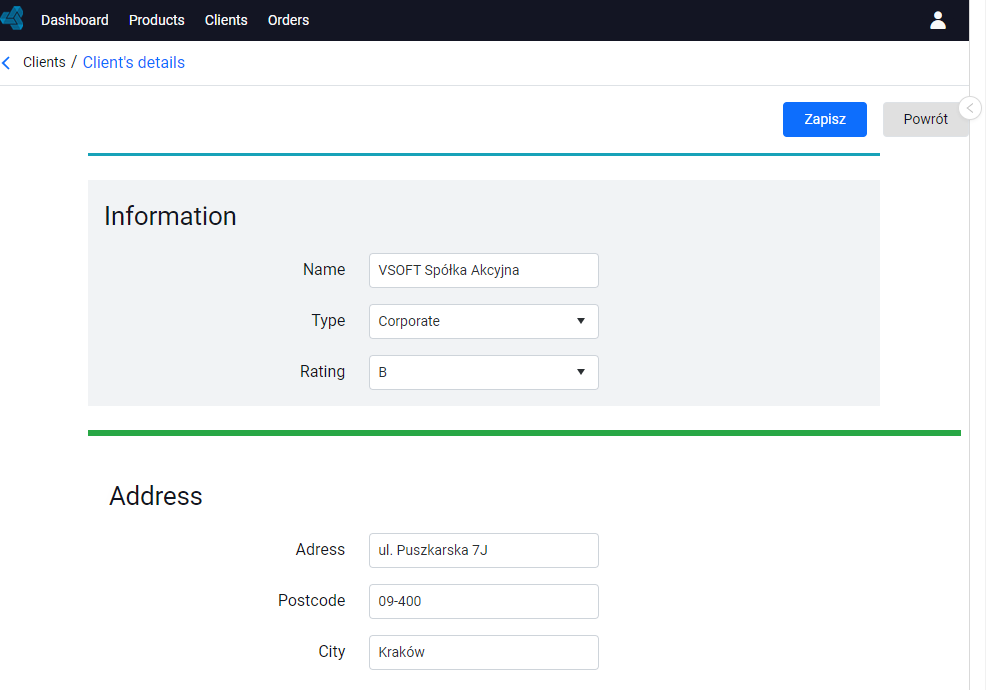Follow the Clients breadcrumb link
This screenshot has height=690, width=986.
point(44,62)
